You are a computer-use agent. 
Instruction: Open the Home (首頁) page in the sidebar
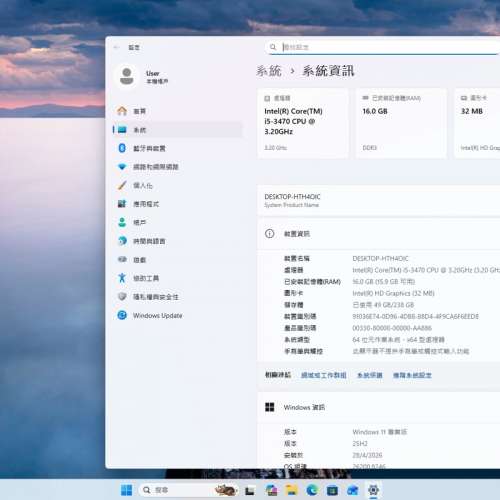coord(178,111)
